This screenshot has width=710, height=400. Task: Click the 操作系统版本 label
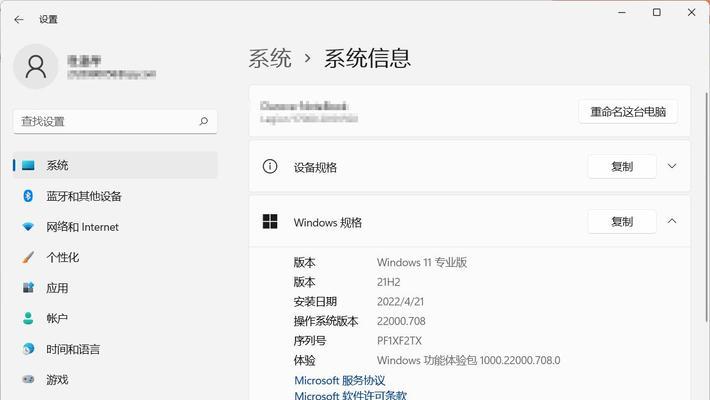coord(326,321)
